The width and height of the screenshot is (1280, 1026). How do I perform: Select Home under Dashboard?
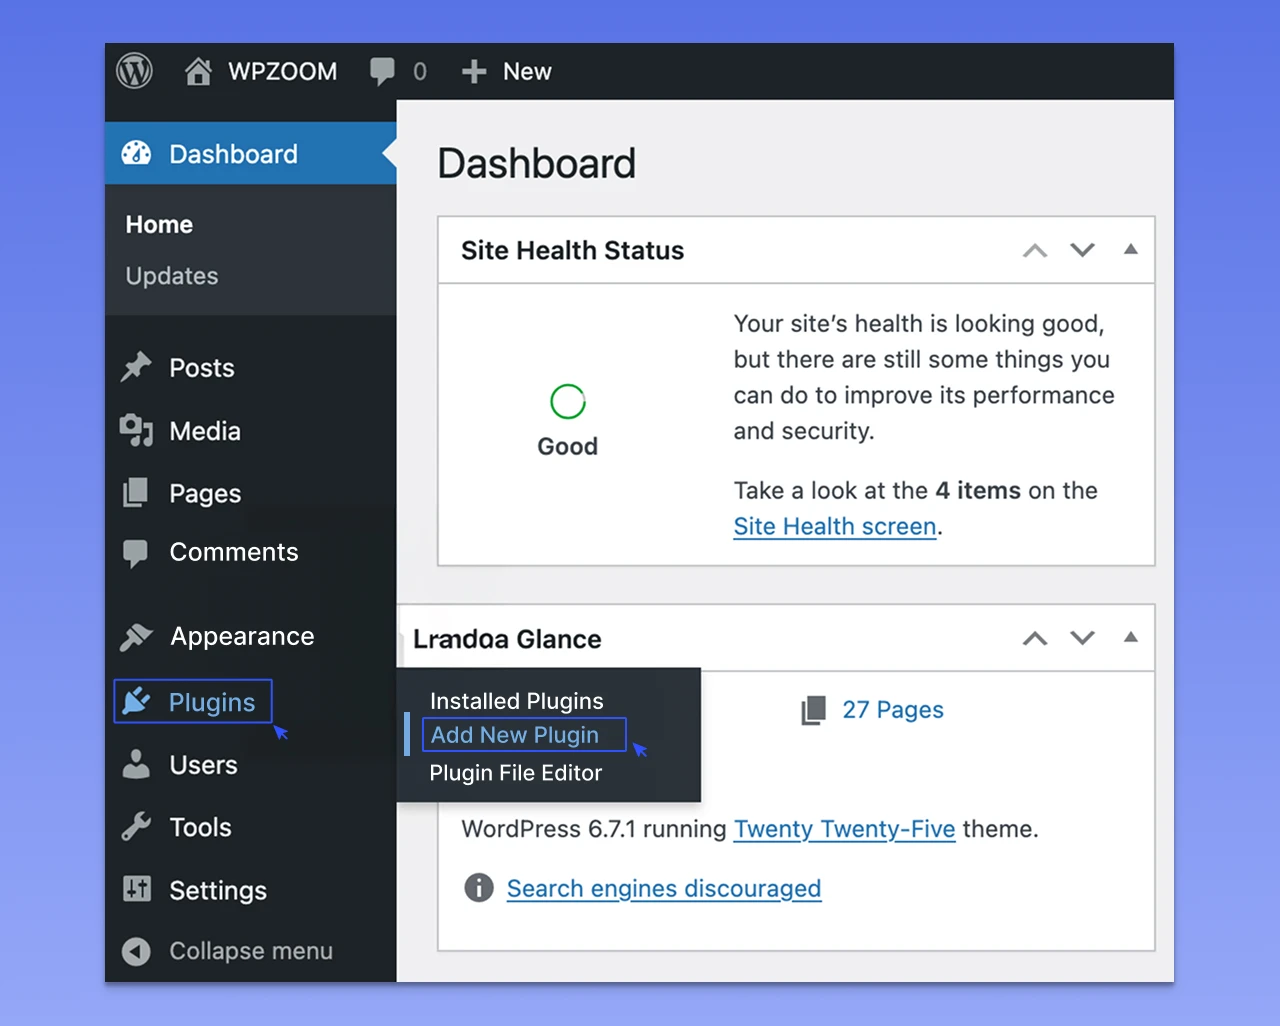[x=159, y=224]
